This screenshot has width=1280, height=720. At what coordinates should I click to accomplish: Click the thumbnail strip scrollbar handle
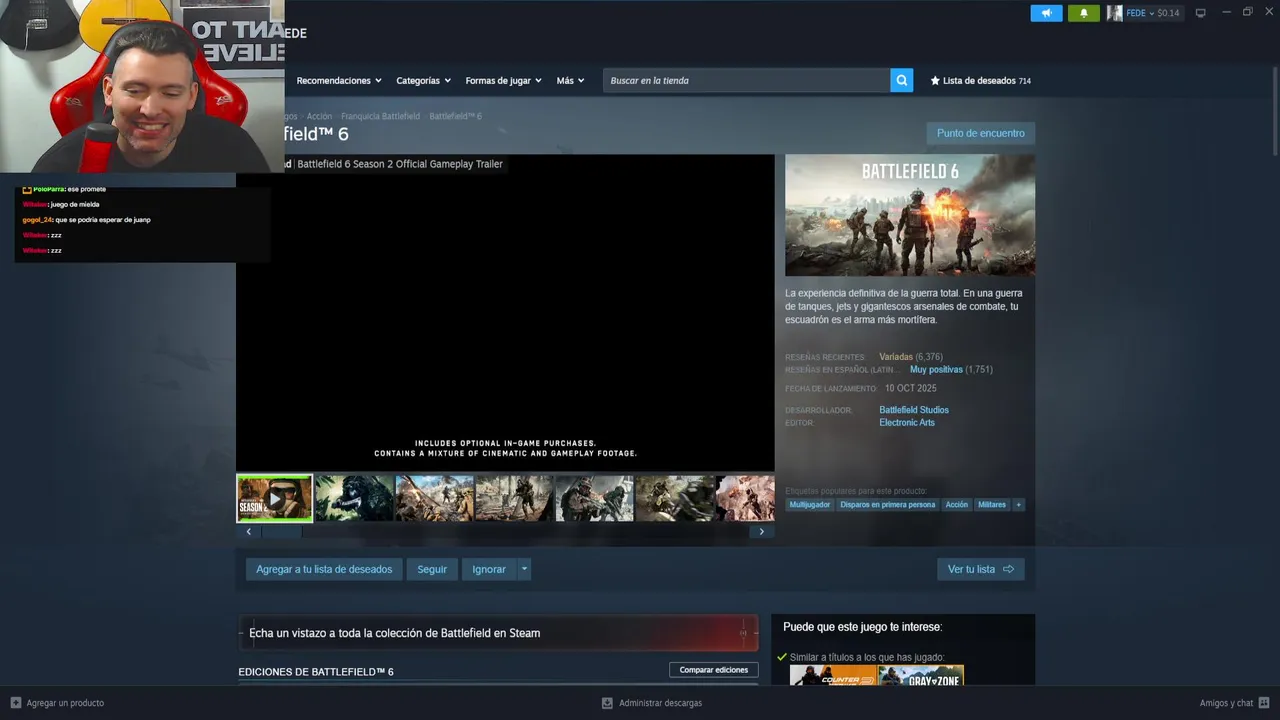[x=281, y=532]
